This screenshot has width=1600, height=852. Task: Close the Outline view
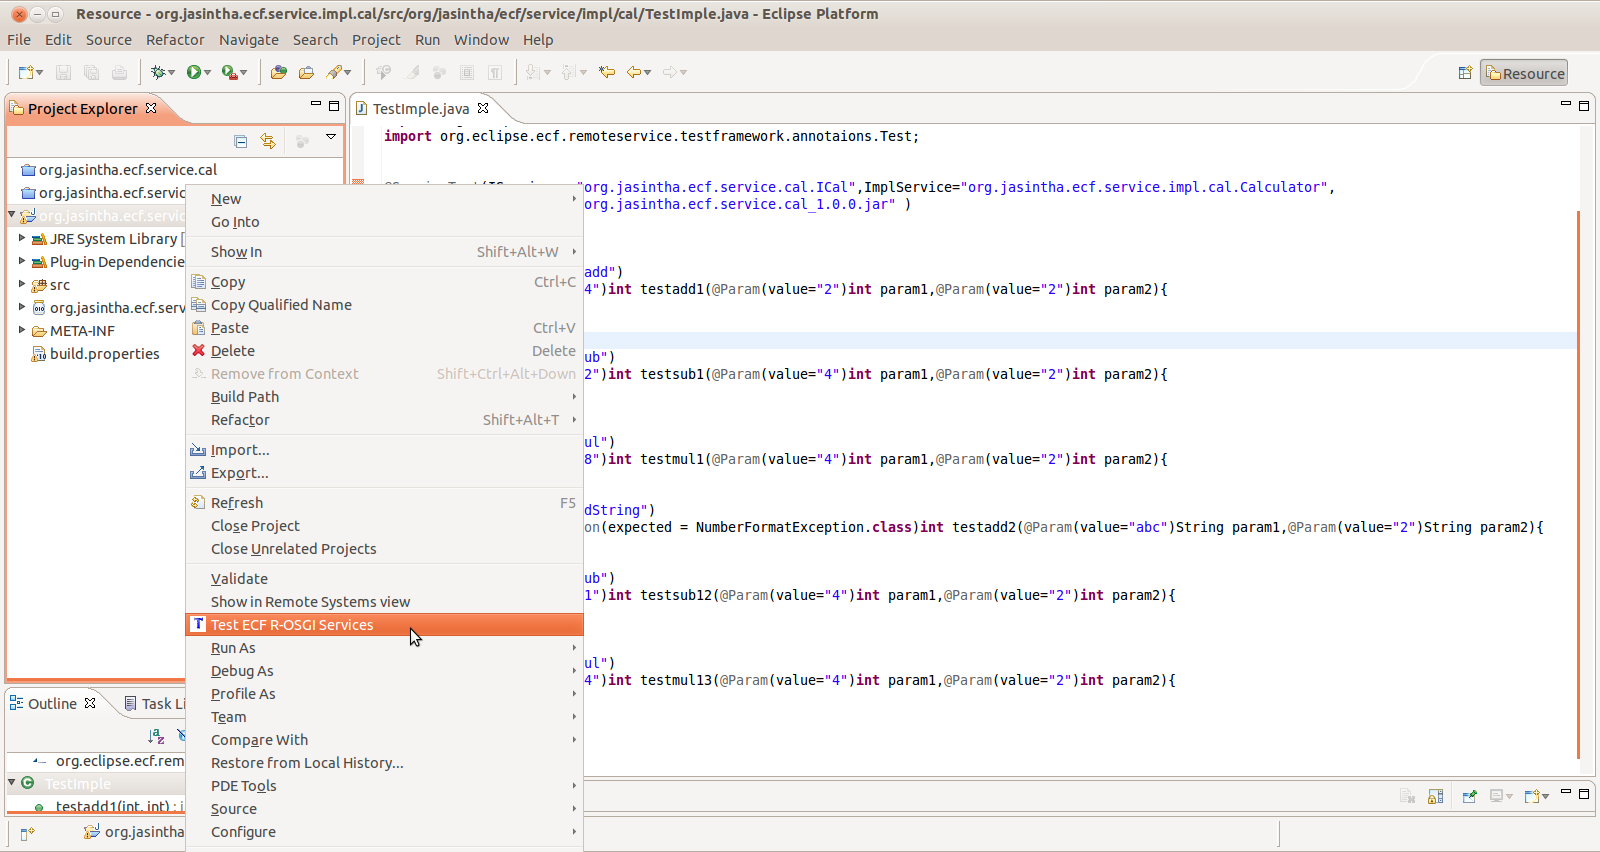(x=90, y=703)
